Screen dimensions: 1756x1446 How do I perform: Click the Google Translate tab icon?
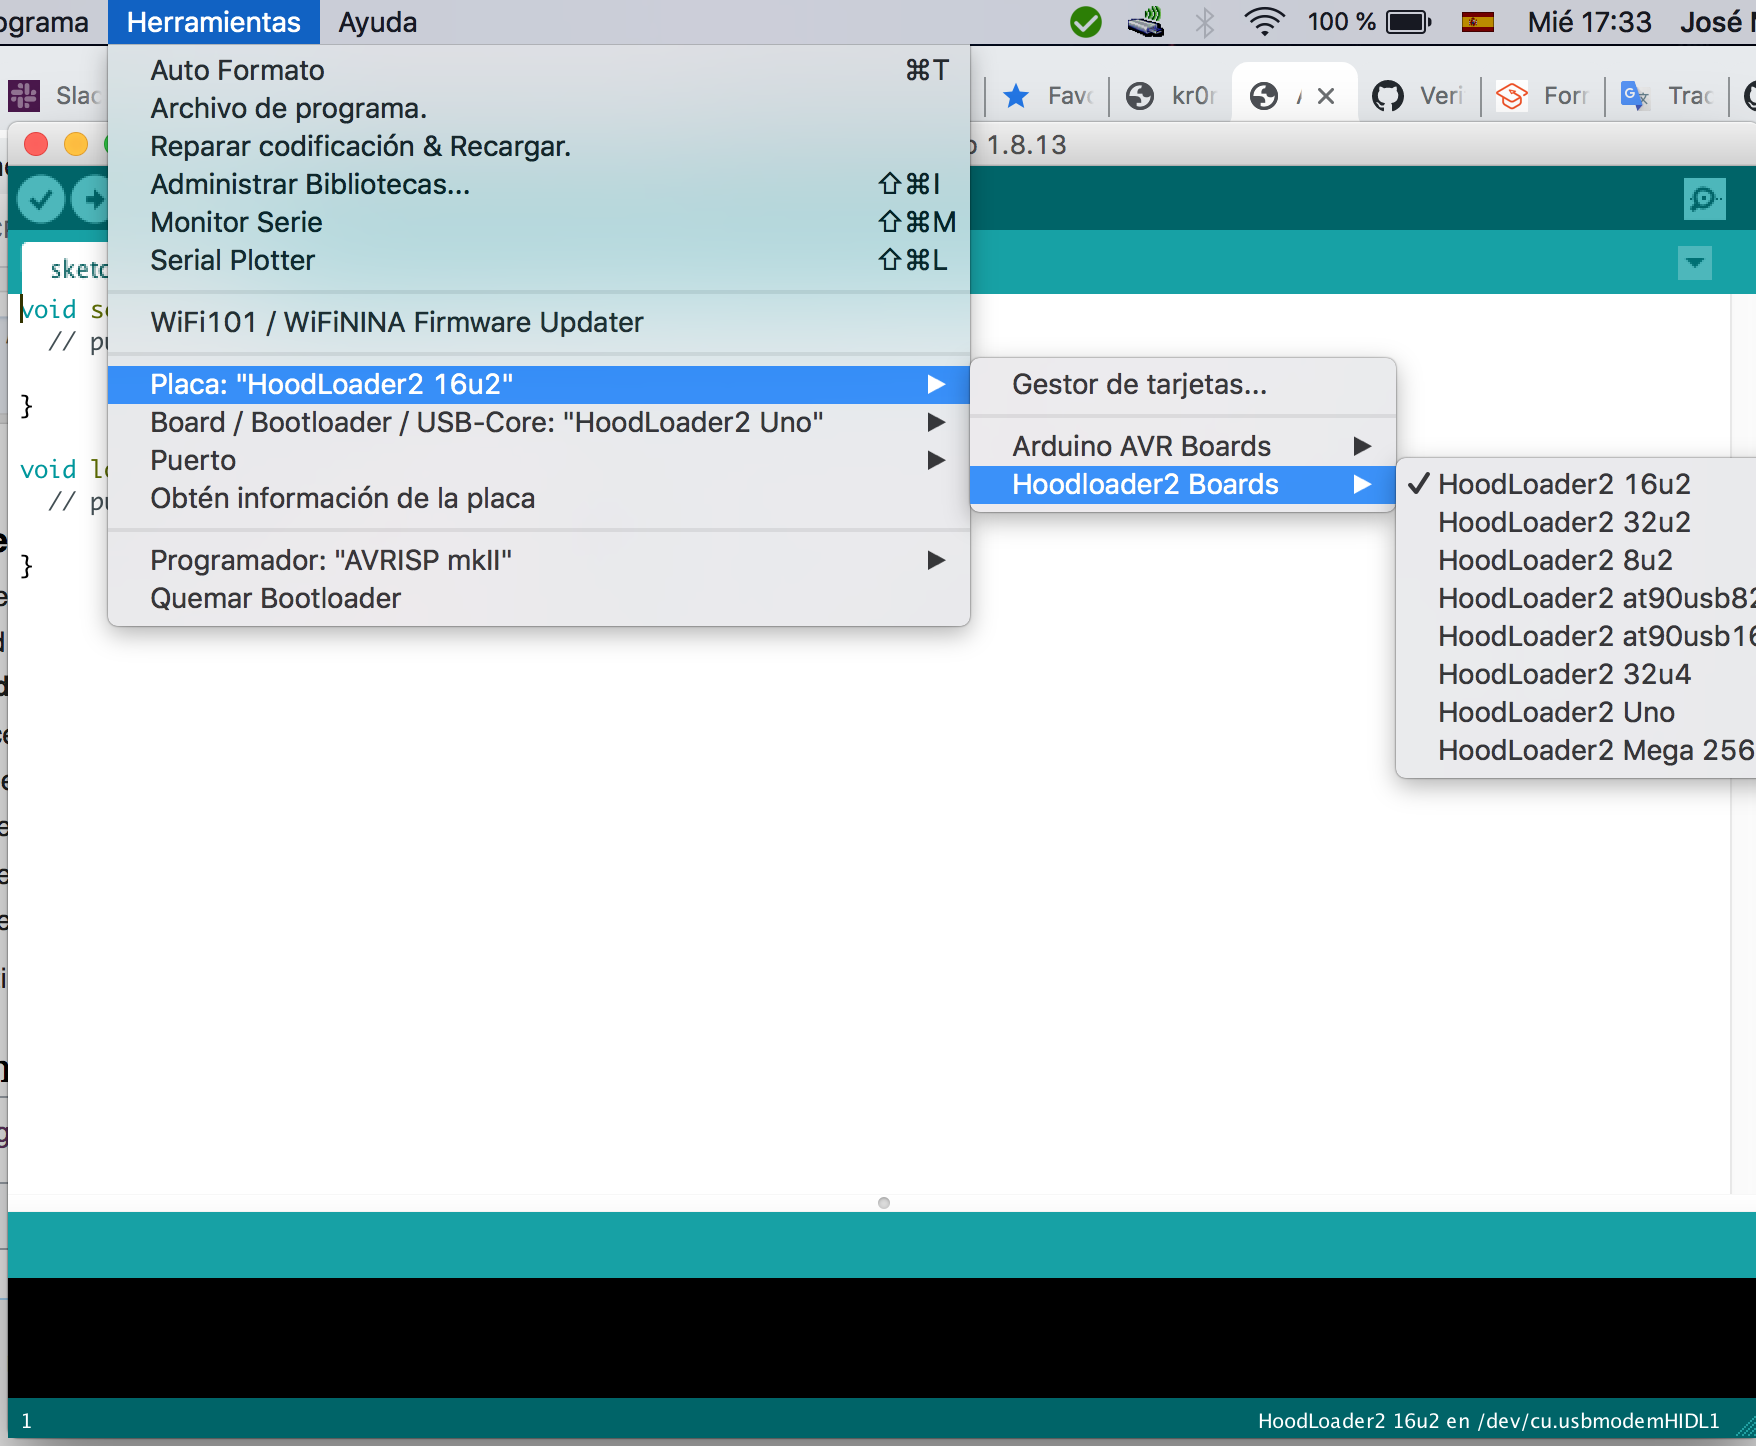pos(1634,96)
